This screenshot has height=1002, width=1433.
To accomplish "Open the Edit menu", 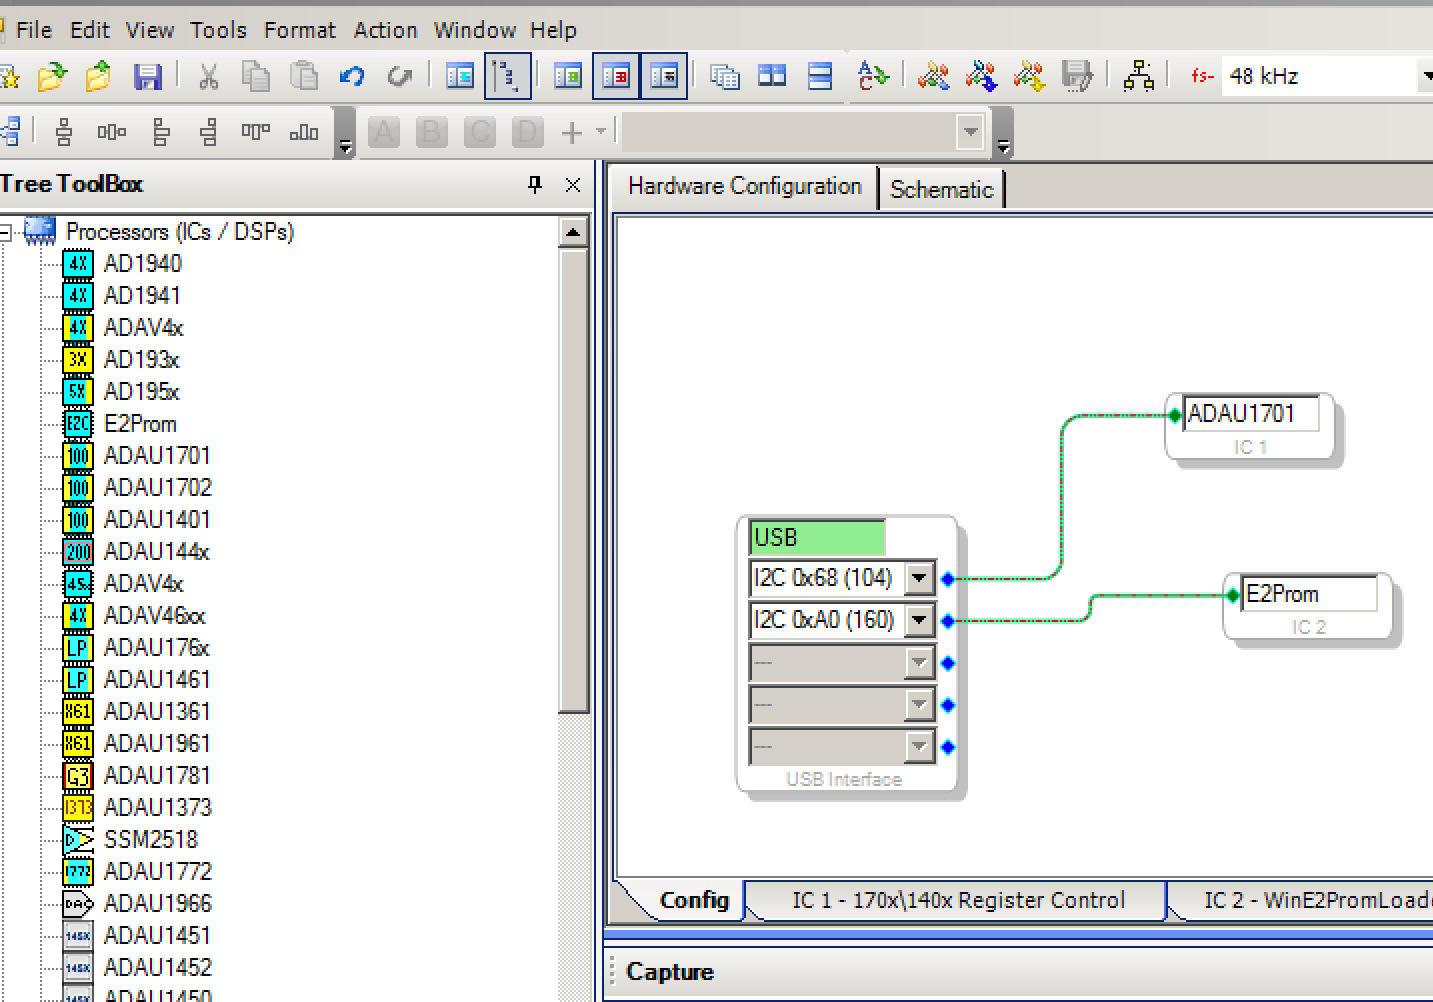I will coord(89,30).
